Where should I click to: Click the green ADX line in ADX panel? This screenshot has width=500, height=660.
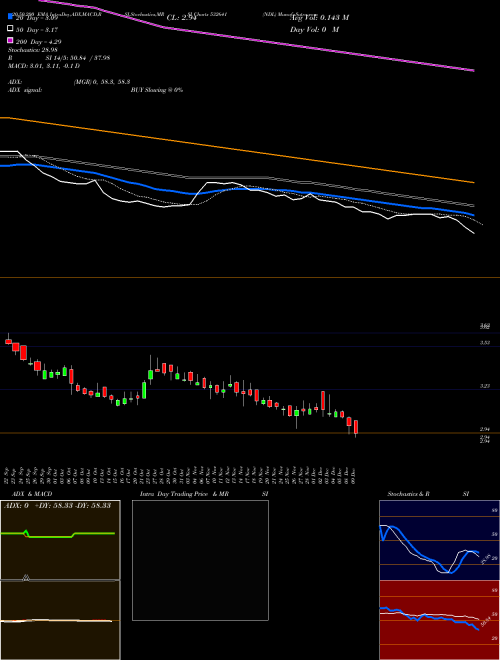[58, 534]
